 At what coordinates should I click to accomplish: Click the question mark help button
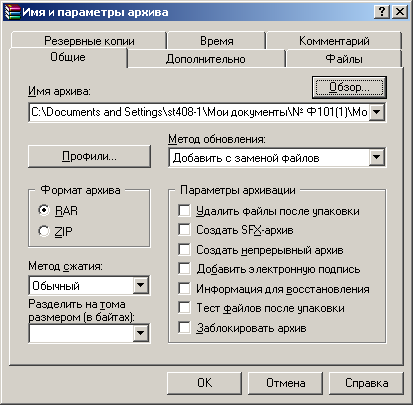(x=381, y=12)
